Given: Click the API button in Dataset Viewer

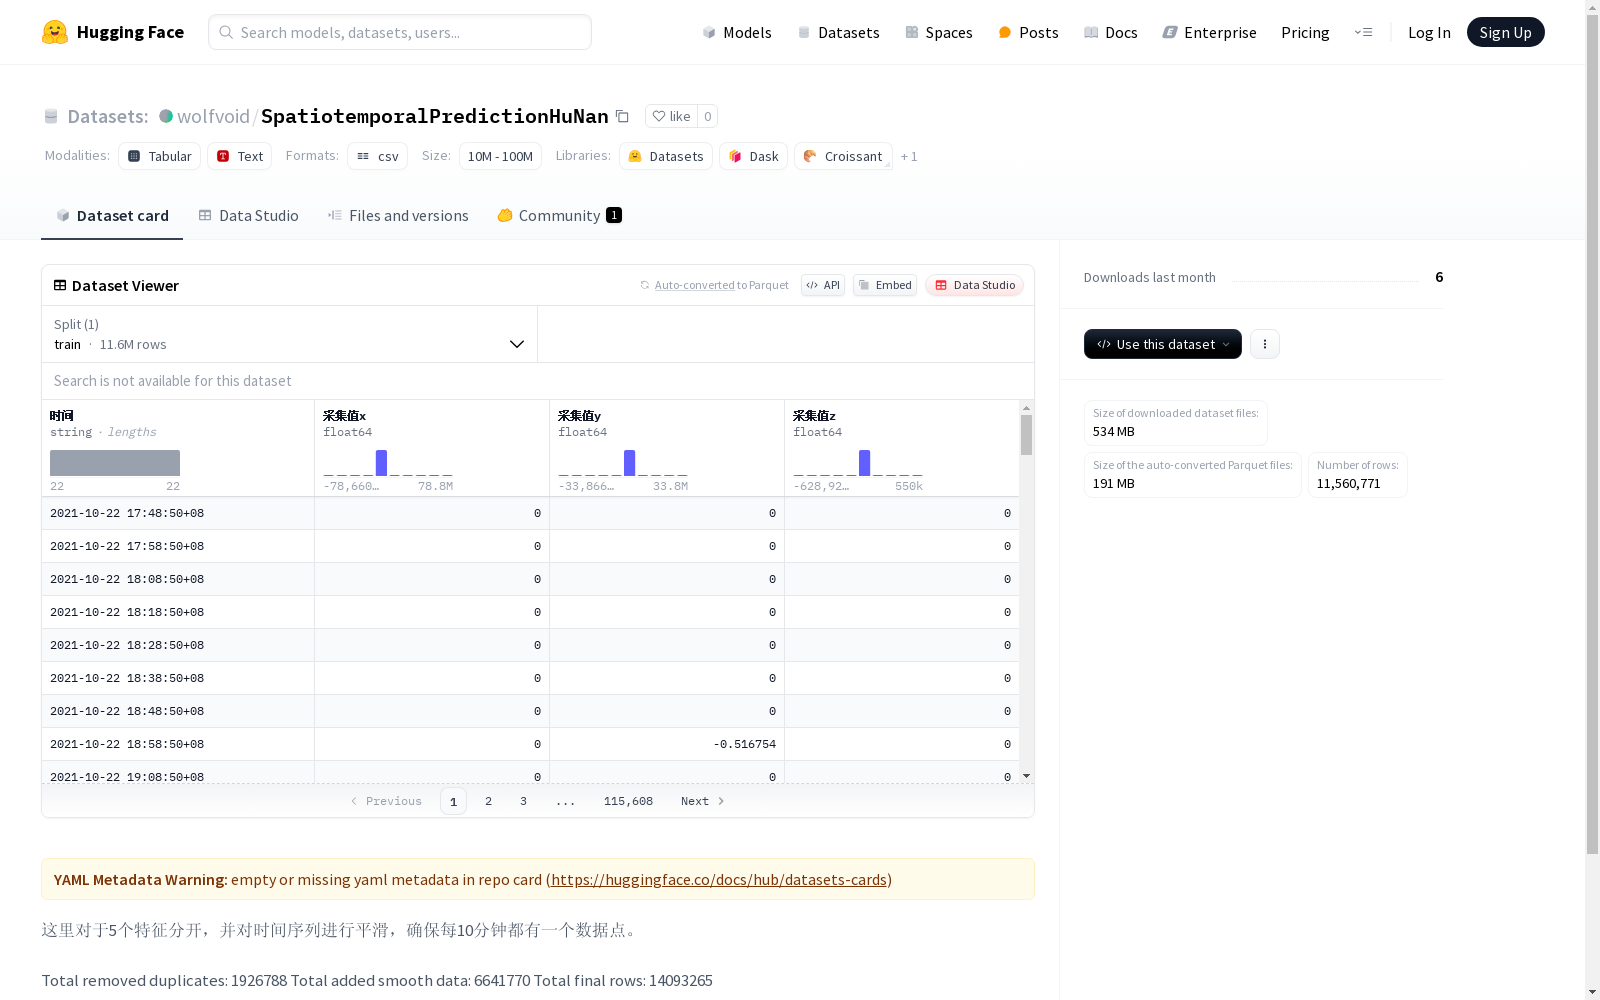Looking at the screenshot, I should [x=823, y=285].
